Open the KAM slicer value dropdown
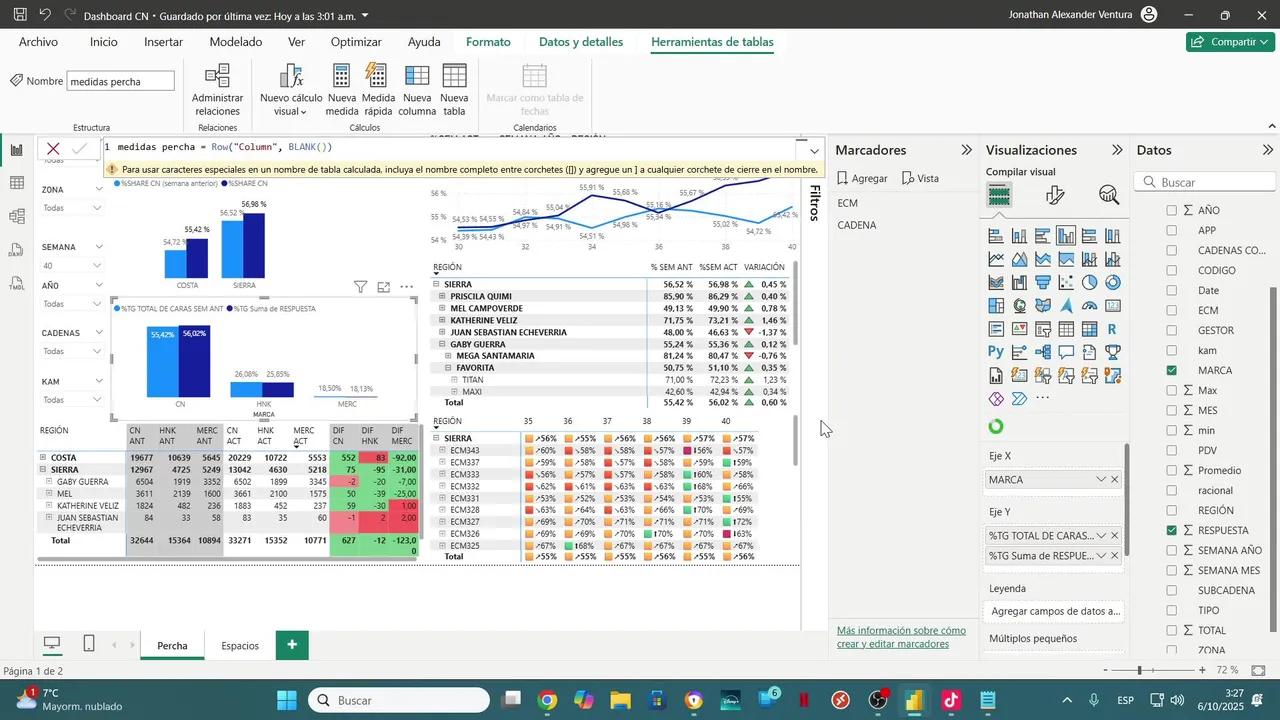The height and width of the screenshot is (720, 1280). [72, 399]
